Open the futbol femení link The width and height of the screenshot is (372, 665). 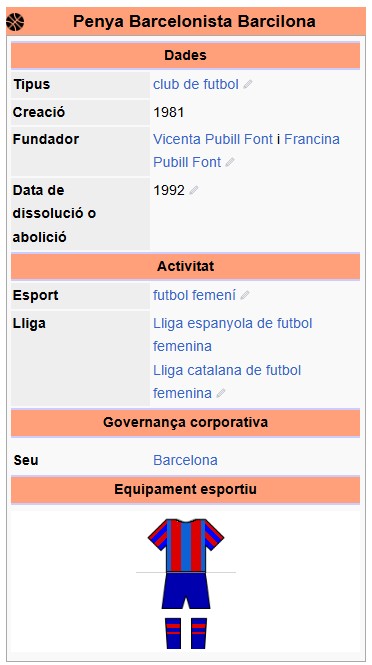194,295
